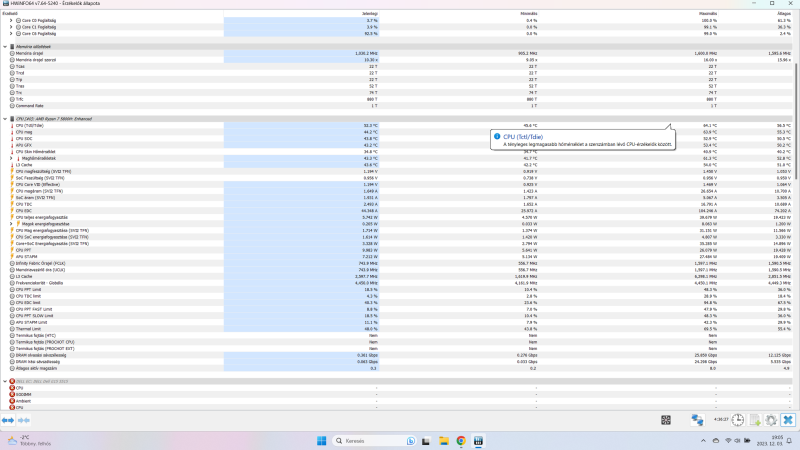Click the taskbar clock and date
This screenshot has width=800, height=450.
click(771, 441)
